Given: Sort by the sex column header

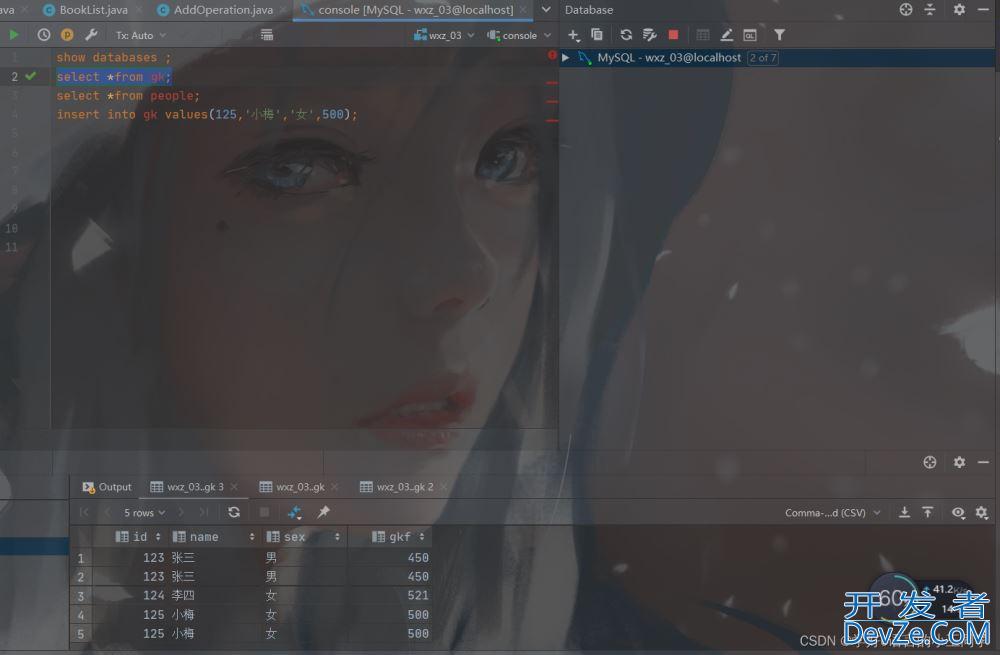Looking at the screenshot, I should click(304, 537).
